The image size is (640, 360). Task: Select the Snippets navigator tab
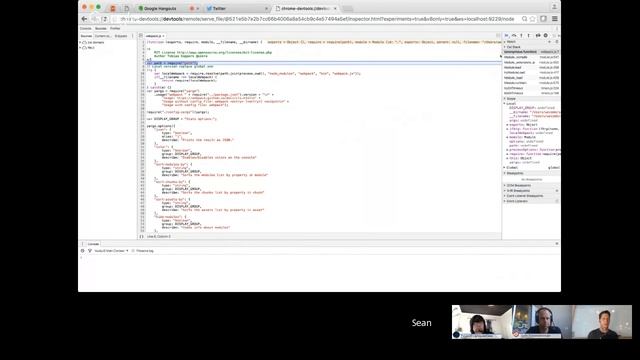121,36
